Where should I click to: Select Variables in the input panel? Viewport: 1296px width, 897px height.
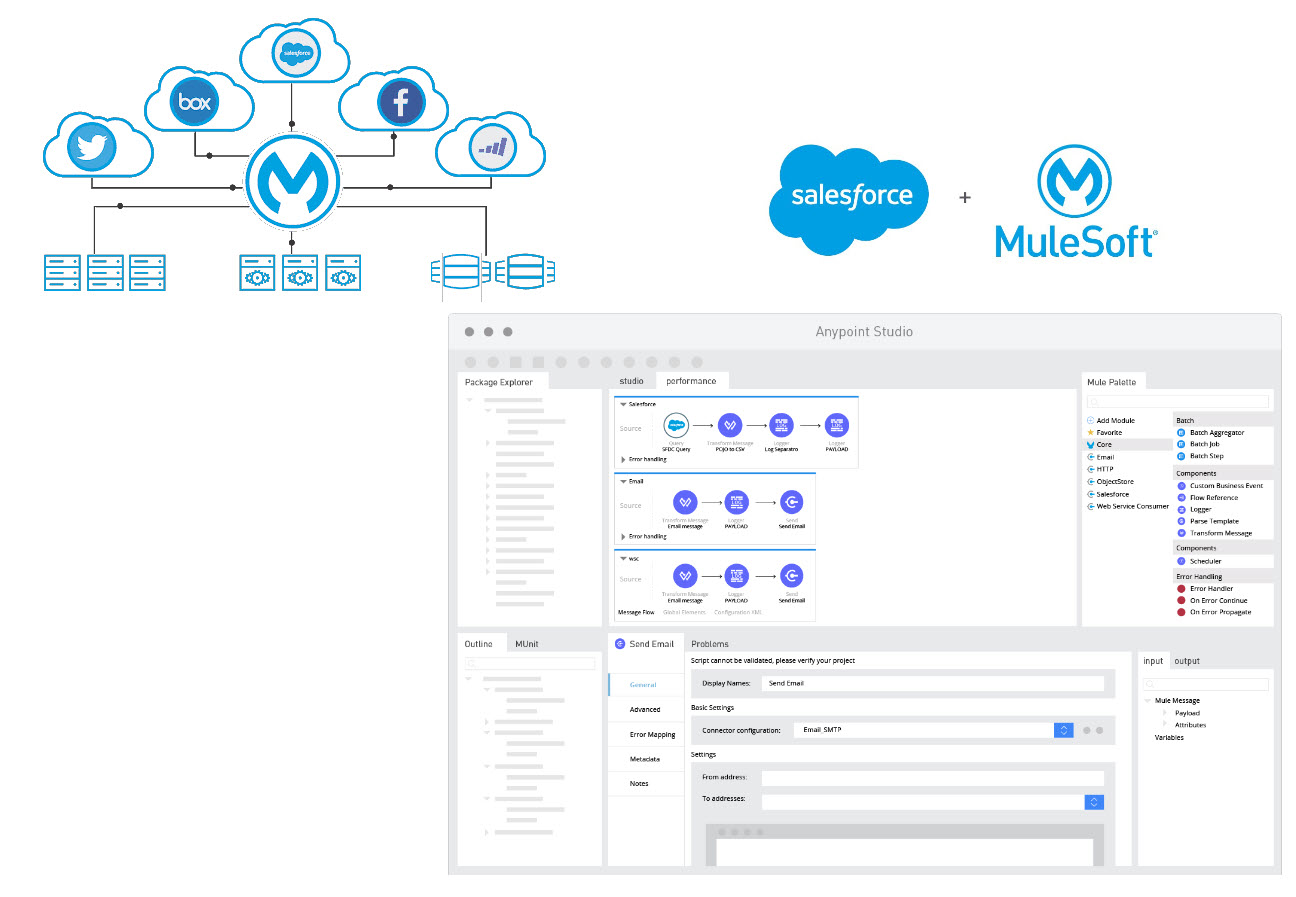(x=1169, y=737)
